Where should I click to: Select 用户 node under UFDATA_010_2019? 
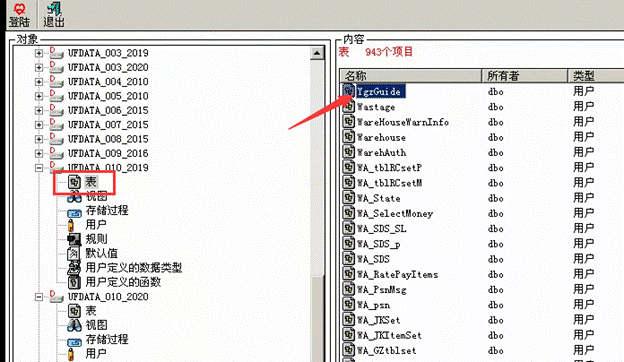point(96,224)
